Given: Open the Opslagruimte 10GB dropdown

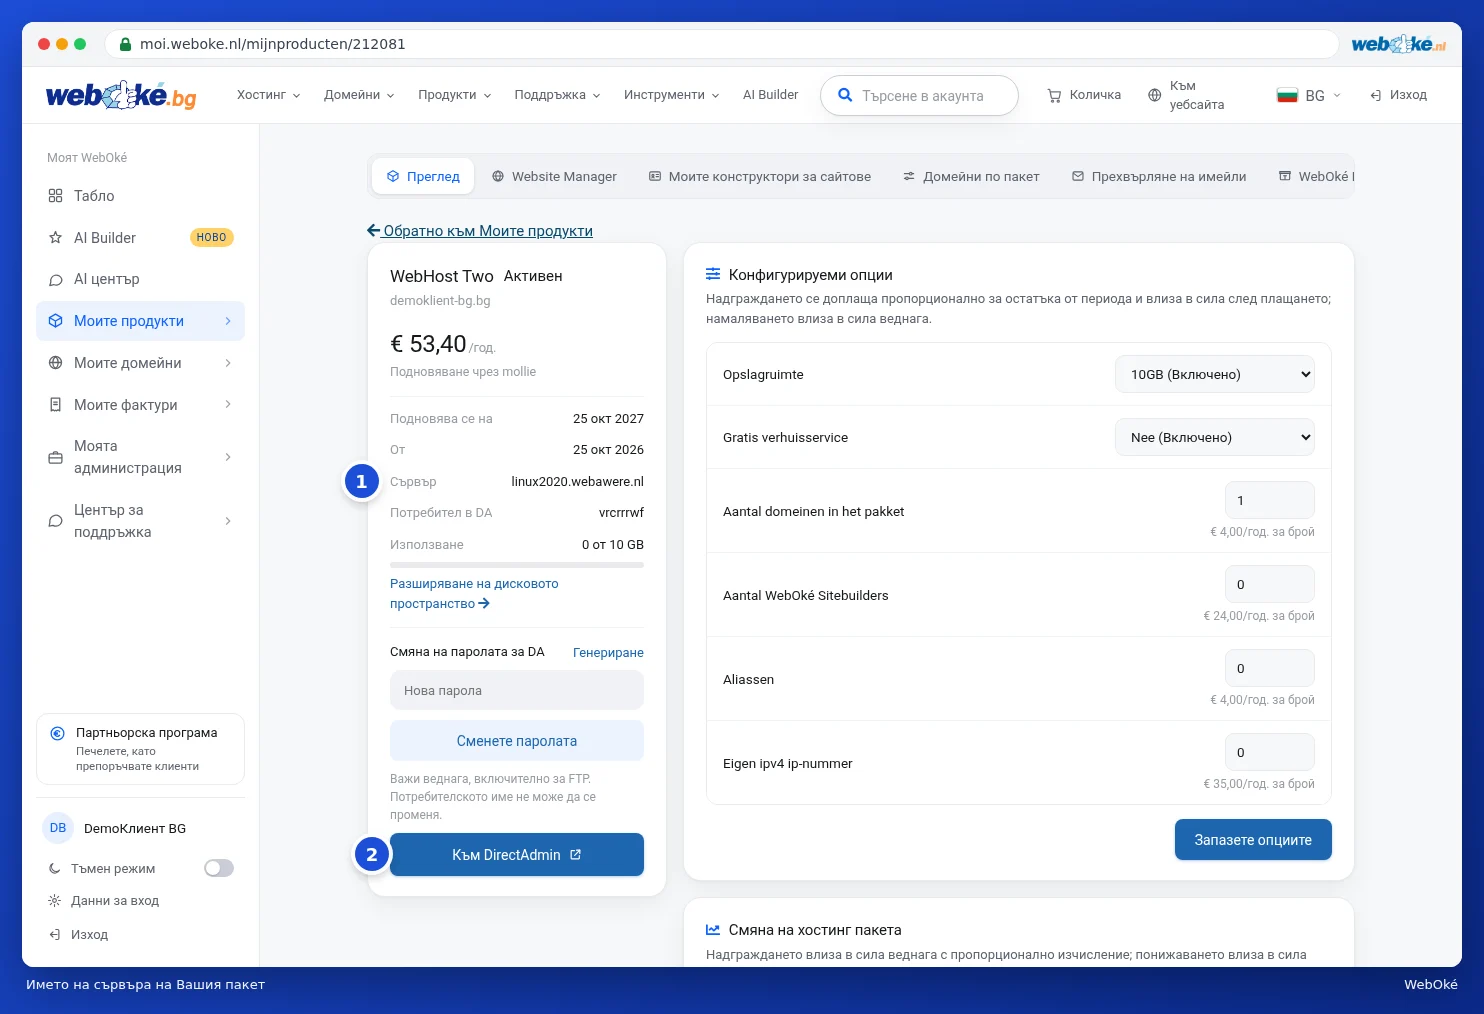Looking at the screenshot, I should (1215, 374).
